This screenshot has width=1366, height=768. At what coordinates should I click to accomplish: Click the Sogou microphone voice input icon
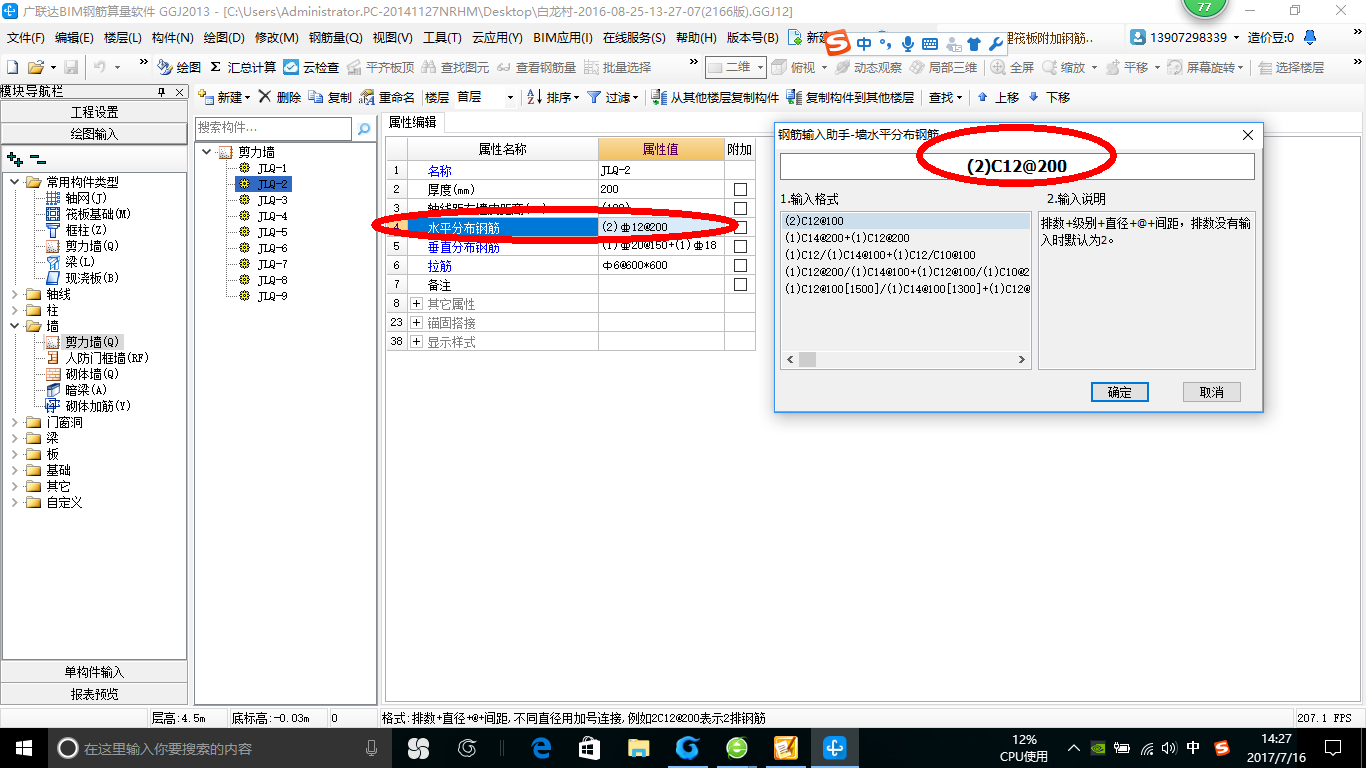coord(908,44)
